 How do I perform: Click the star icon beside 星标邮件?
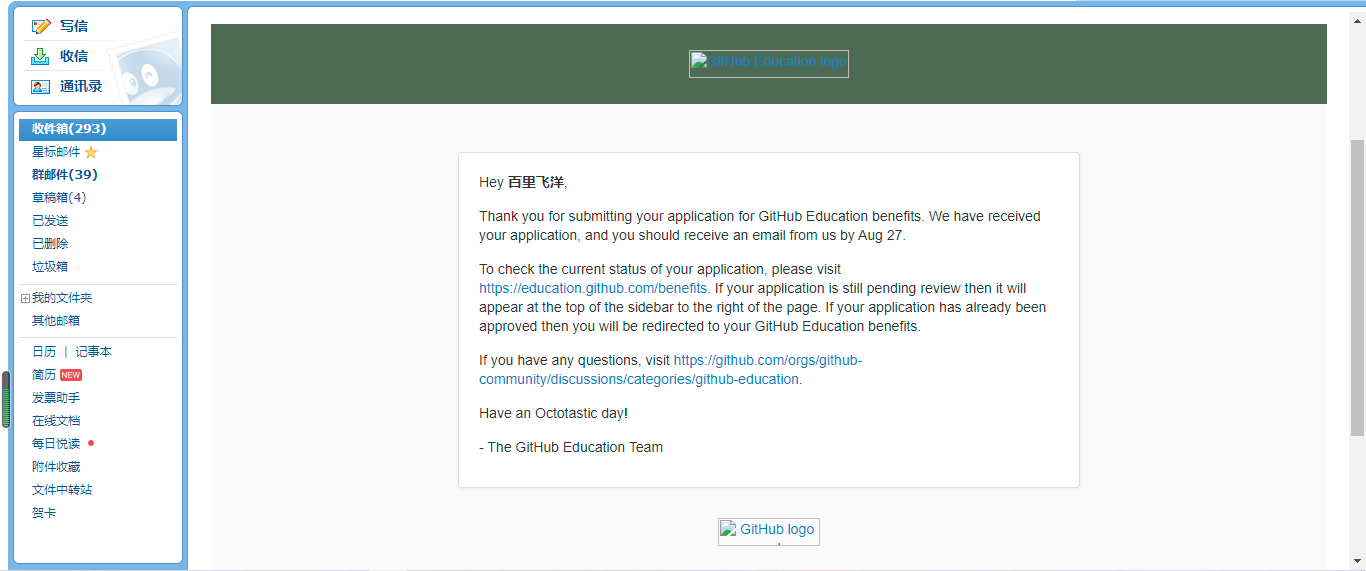coord(91,152)
